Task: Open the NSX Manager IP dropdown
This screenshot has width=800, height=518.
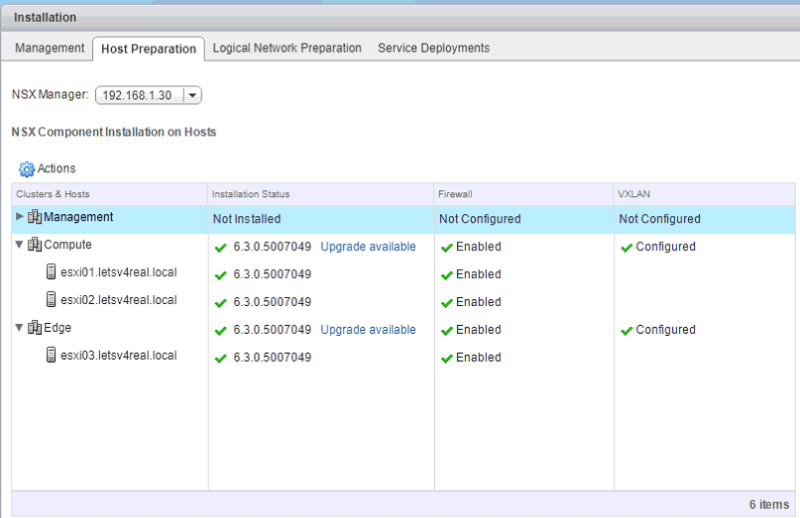Action: click(193, 95)
